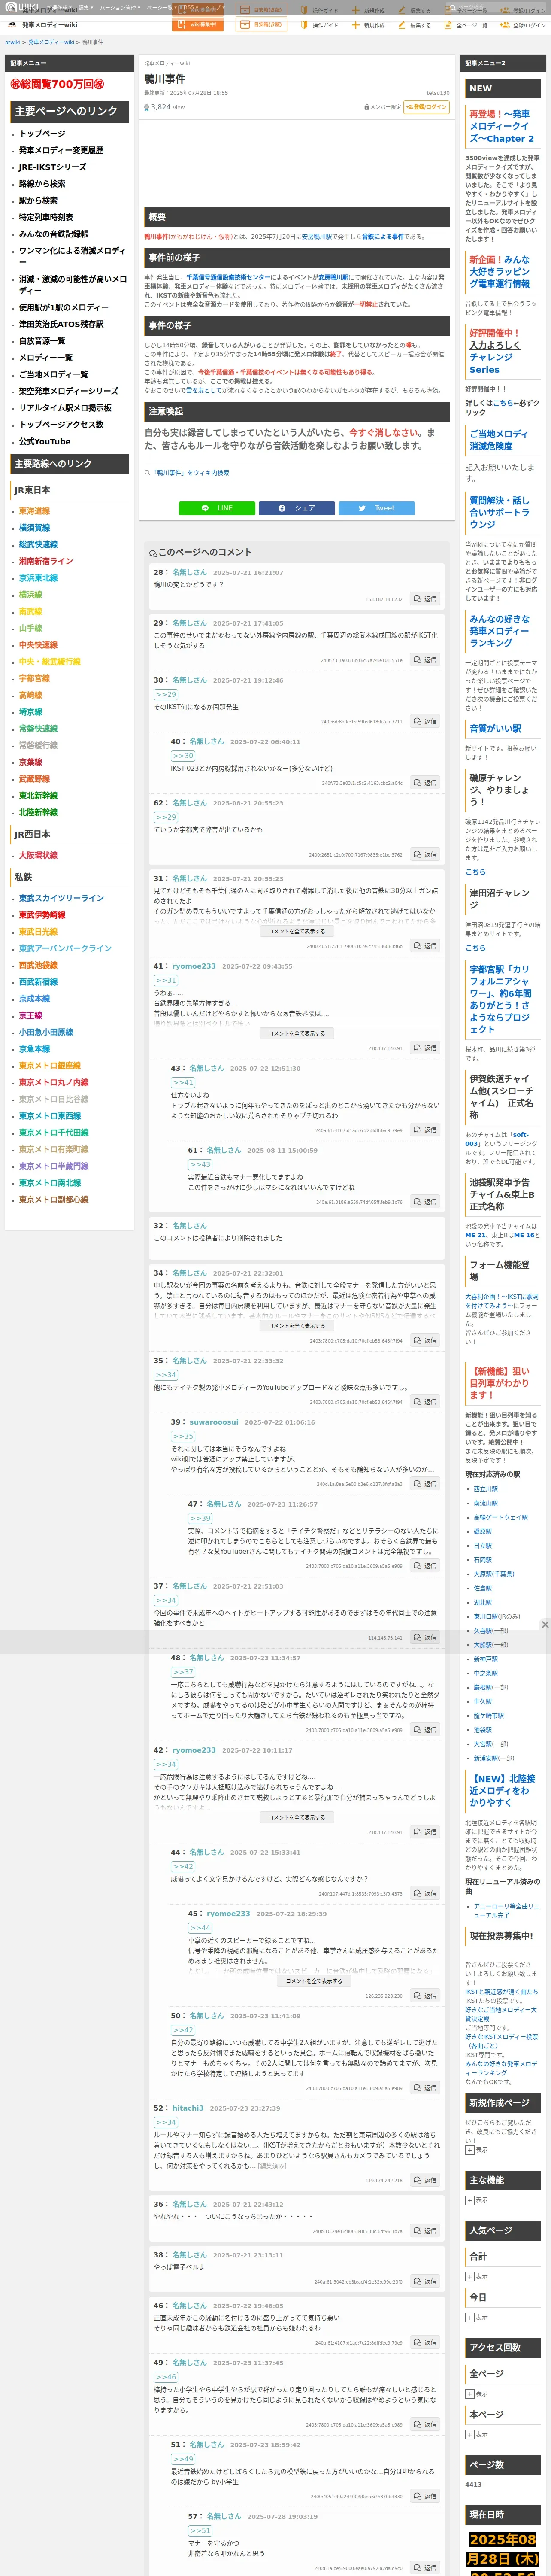This screenshot has height=2576, width=551.
Task: Open 公式YouTube from the menu
Action: pos(45,441)
